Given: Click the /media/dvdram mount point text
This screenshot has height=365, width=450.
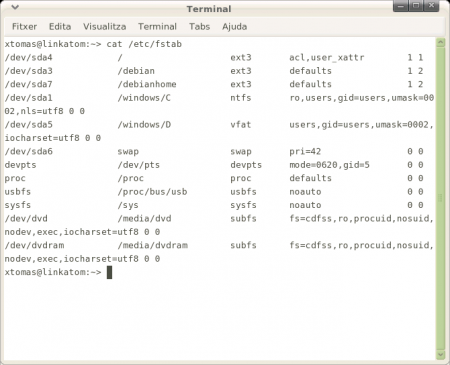Looking at the screenshot, I should tap(153, 245).
